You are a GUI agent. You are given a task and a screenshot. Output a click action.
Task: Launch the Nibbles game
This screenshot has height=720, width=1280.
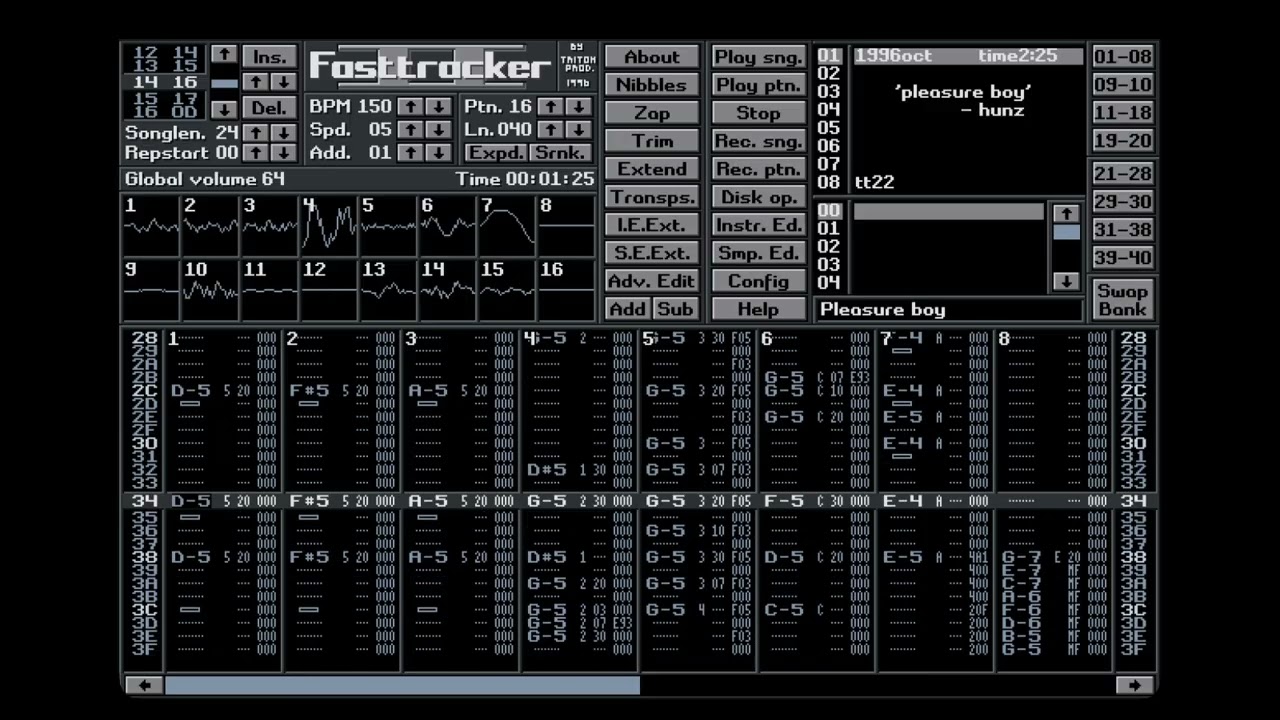[652, 85]
